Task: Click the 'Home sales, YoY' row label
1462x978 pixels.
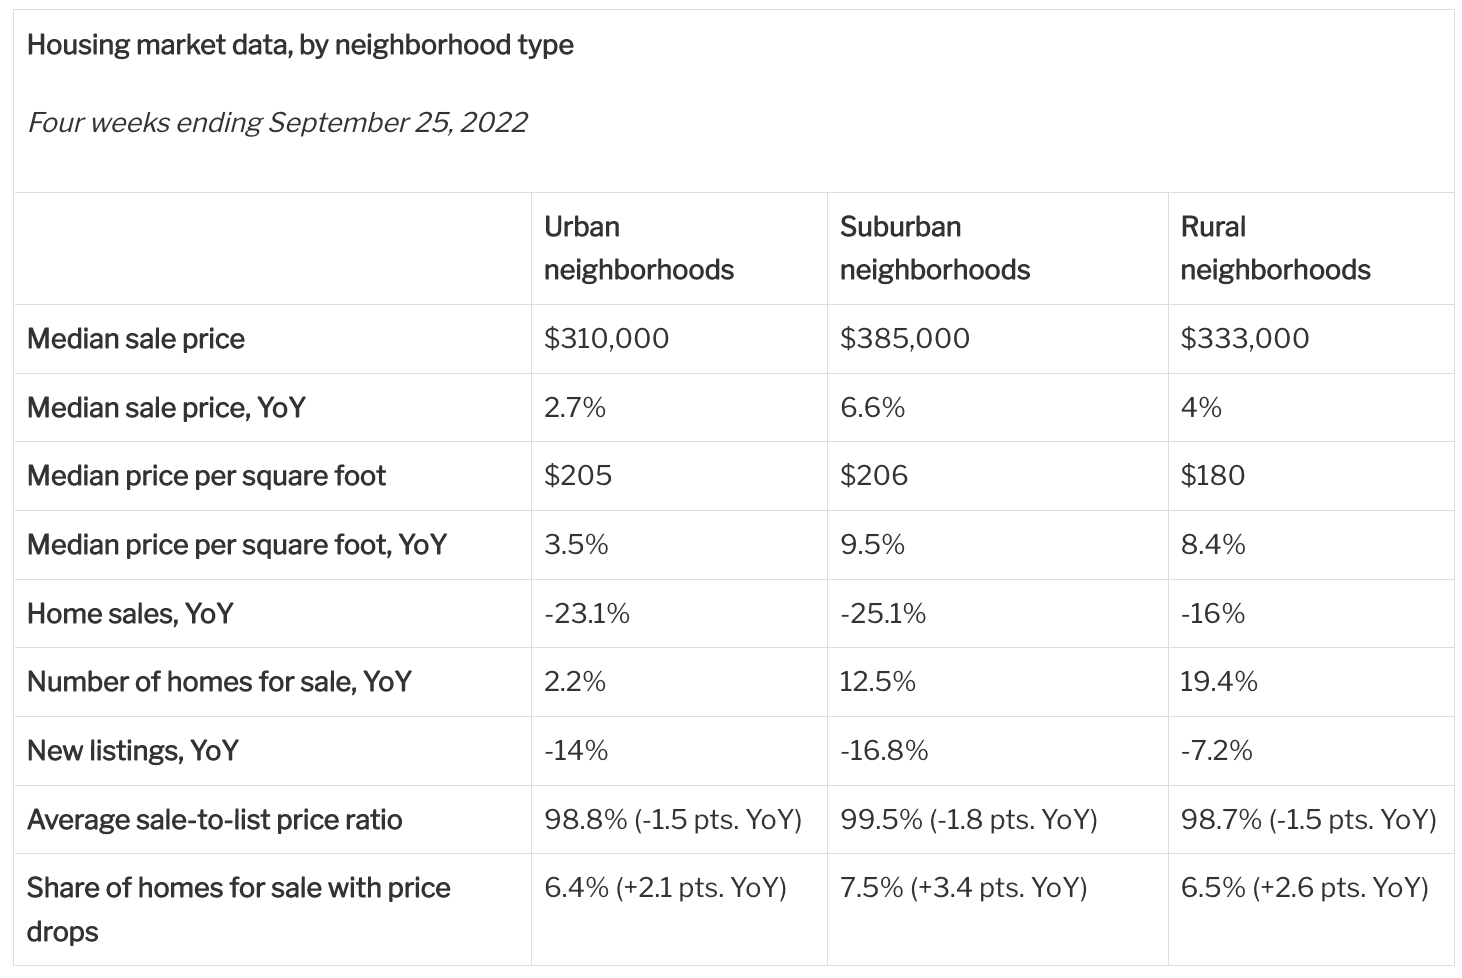Action: pyautogui.click(x=130, y=613)
